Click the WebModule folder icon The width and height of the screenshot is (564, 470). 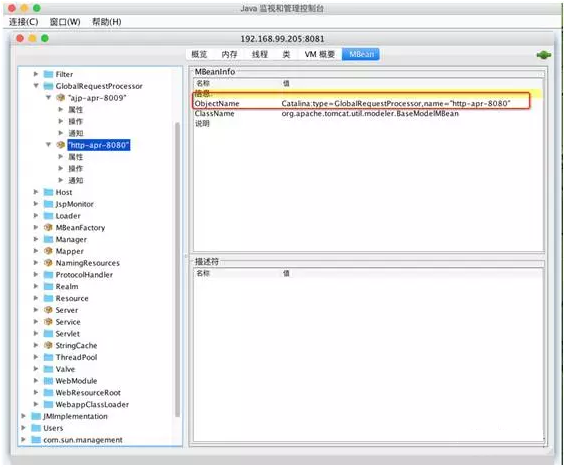pyautogui.click(x=48, y=380)
